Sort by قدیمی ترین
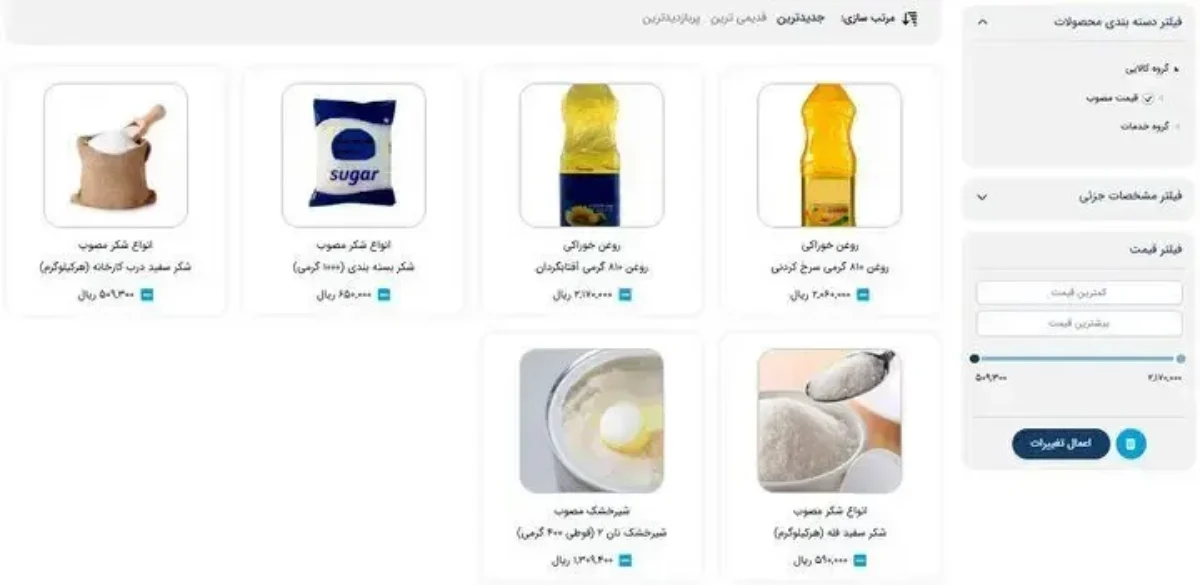Viewport: 1200px width, 585px height. (738, 19)
